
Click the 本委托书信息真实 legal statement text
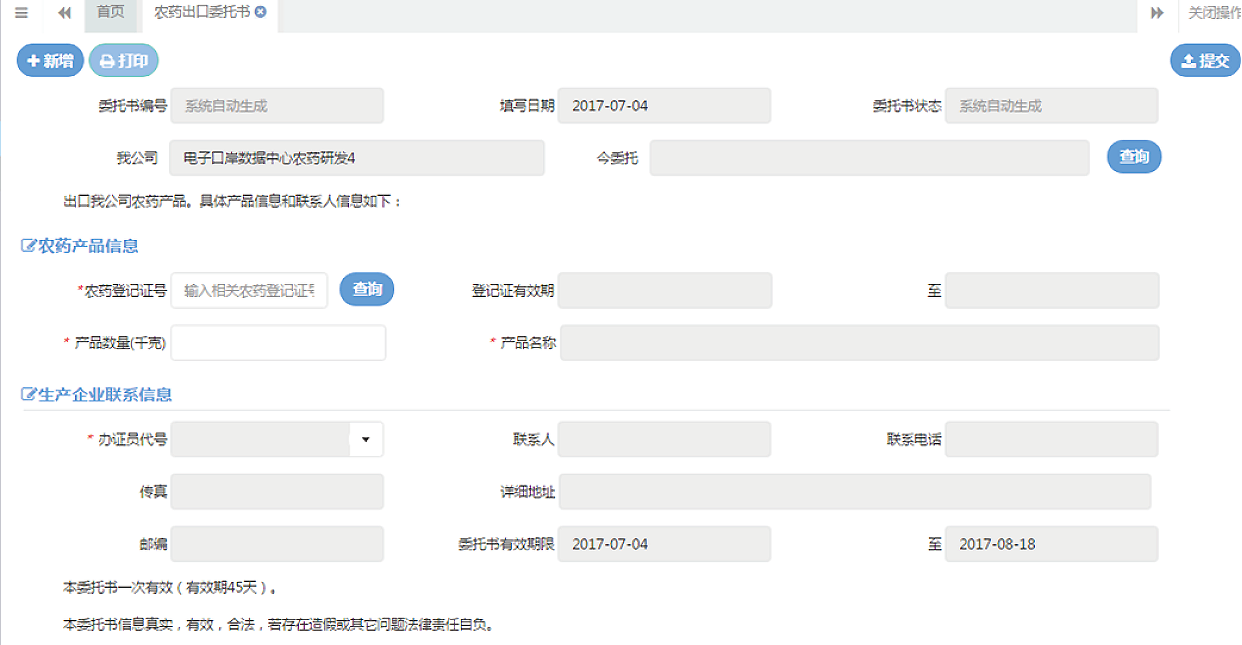(279, 626)
